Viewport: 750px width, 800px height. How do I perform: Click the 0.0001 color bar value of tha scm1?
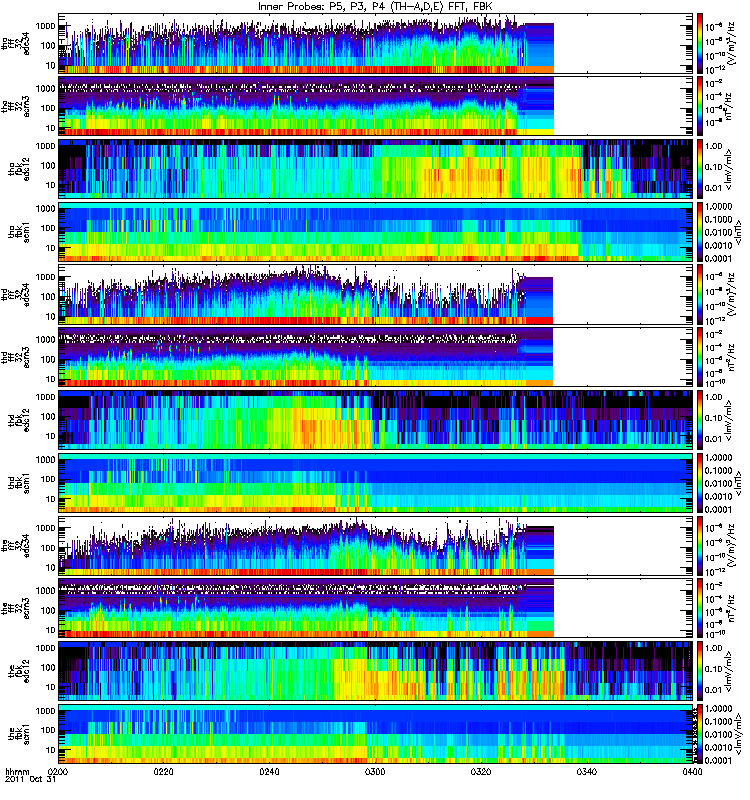[719, 258]
